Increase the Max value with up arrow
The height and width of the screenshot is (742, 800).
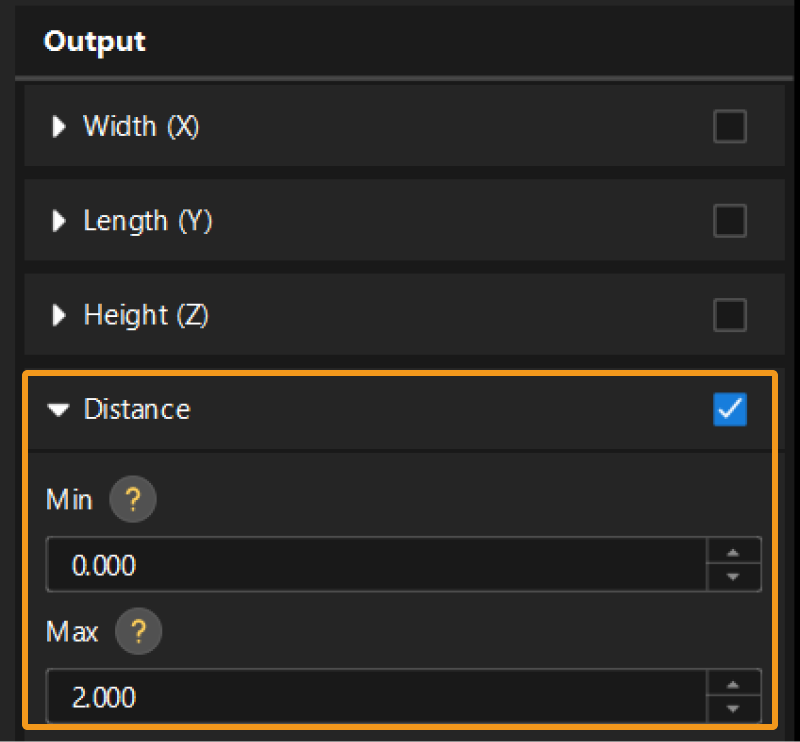coord(733,684)
